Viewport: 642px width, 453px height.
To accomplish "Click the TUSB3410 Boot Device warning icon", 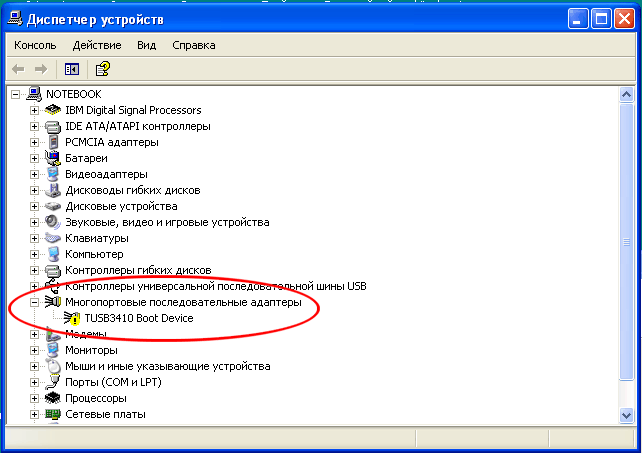I will (72, 318).
